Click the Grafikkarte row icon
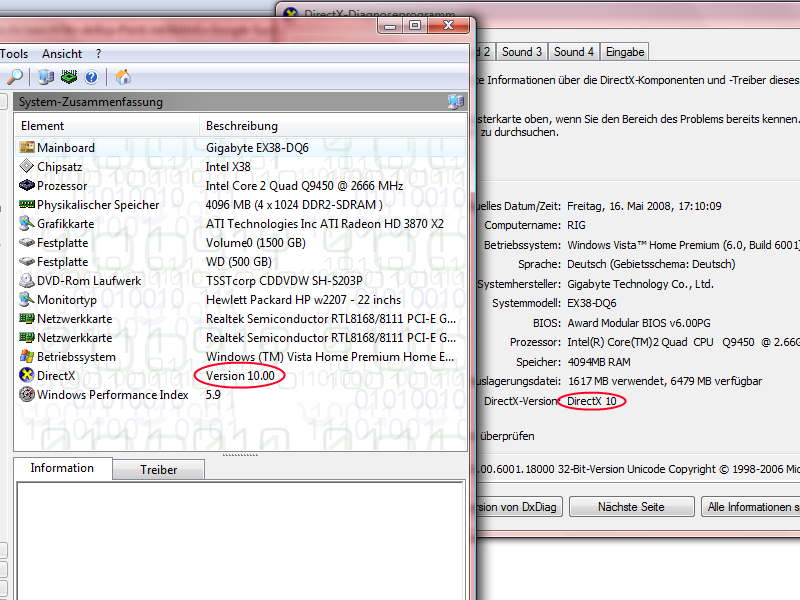Screen dimensions: 800x600 [27, 223]
